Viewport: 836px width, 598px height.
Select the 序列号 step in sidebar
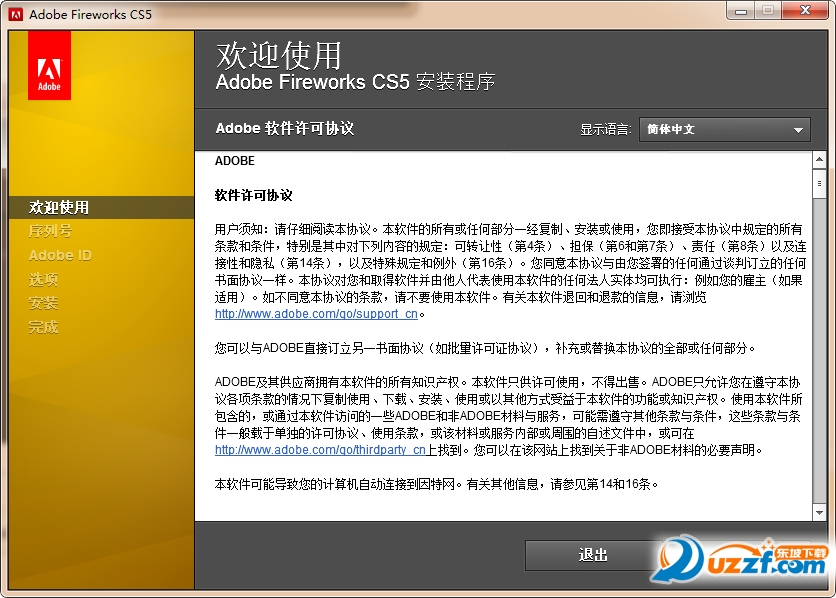coord(50,231)
